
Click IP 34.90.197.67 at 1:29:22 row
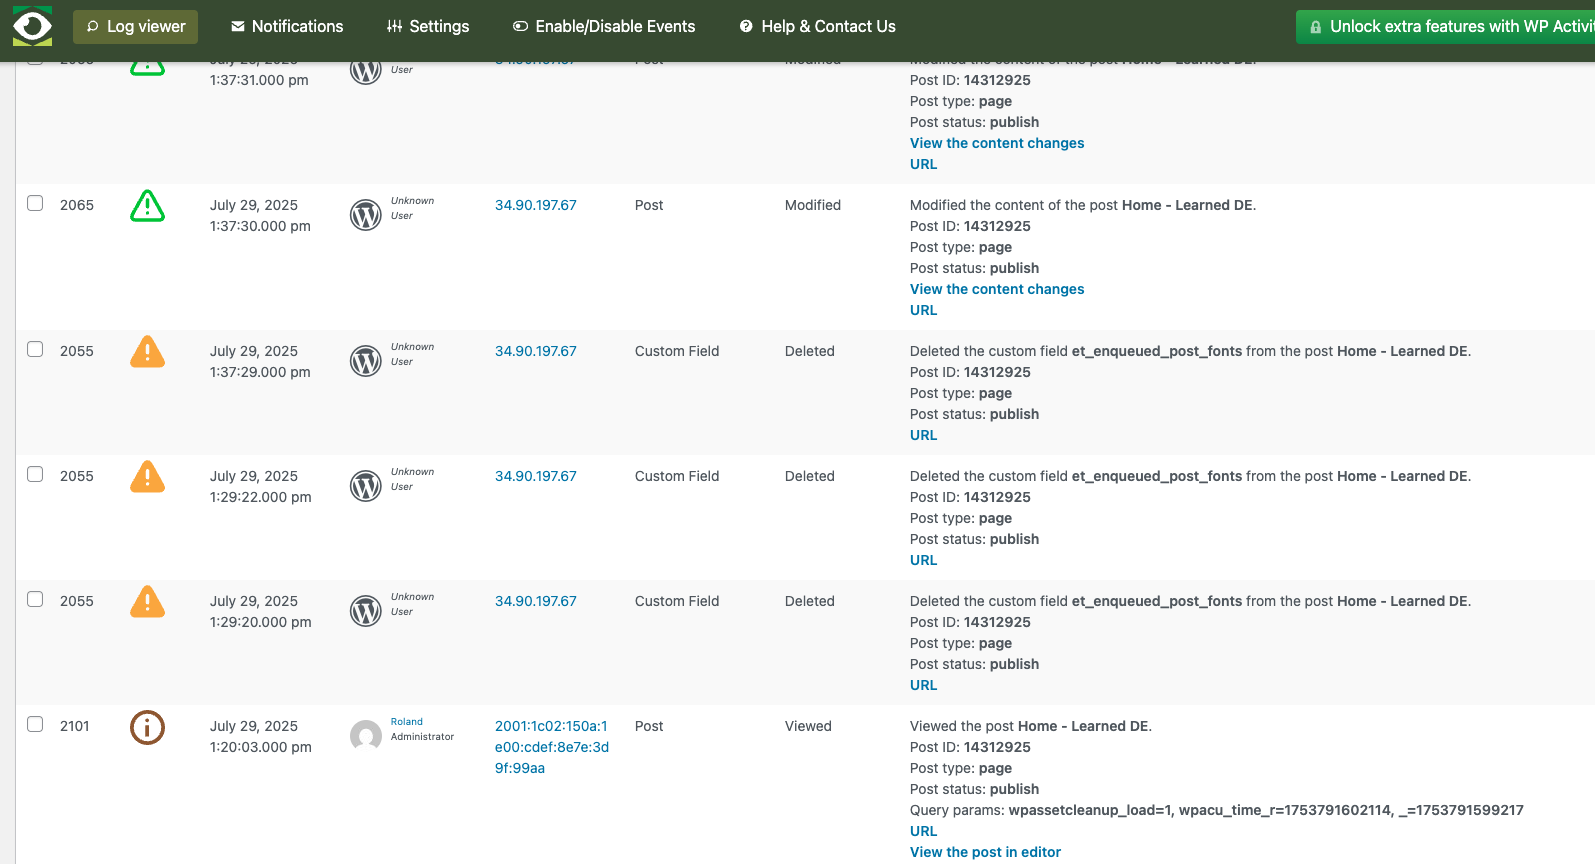coord(536,476)
